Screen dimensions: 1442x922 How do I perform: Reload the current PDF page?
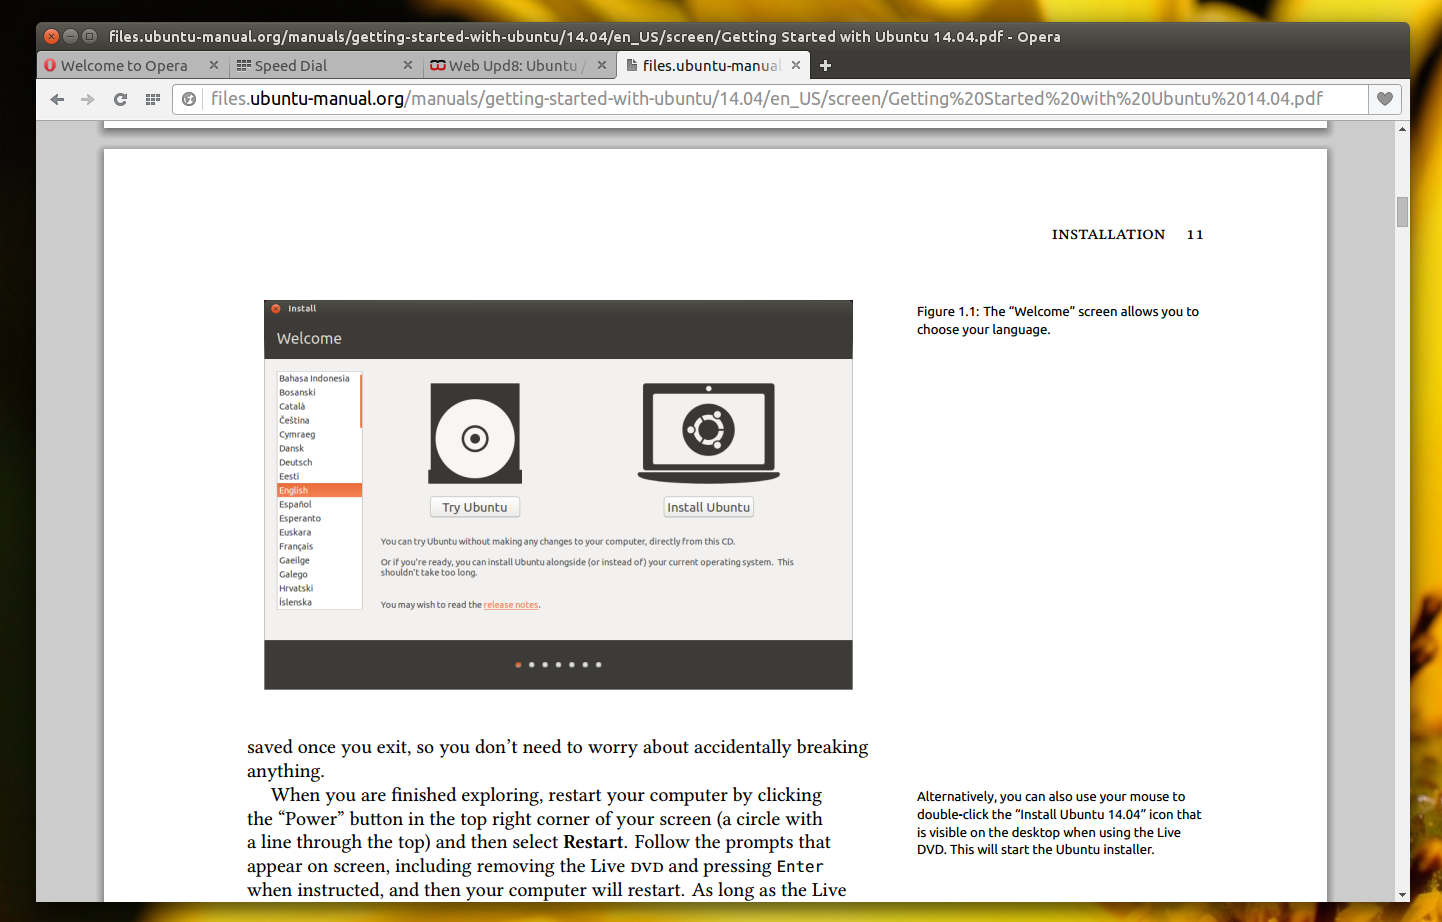pos(120,99)
